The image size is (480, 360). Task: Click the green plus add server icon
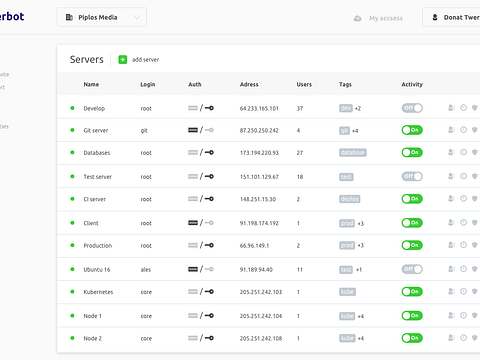pos(123,60)
